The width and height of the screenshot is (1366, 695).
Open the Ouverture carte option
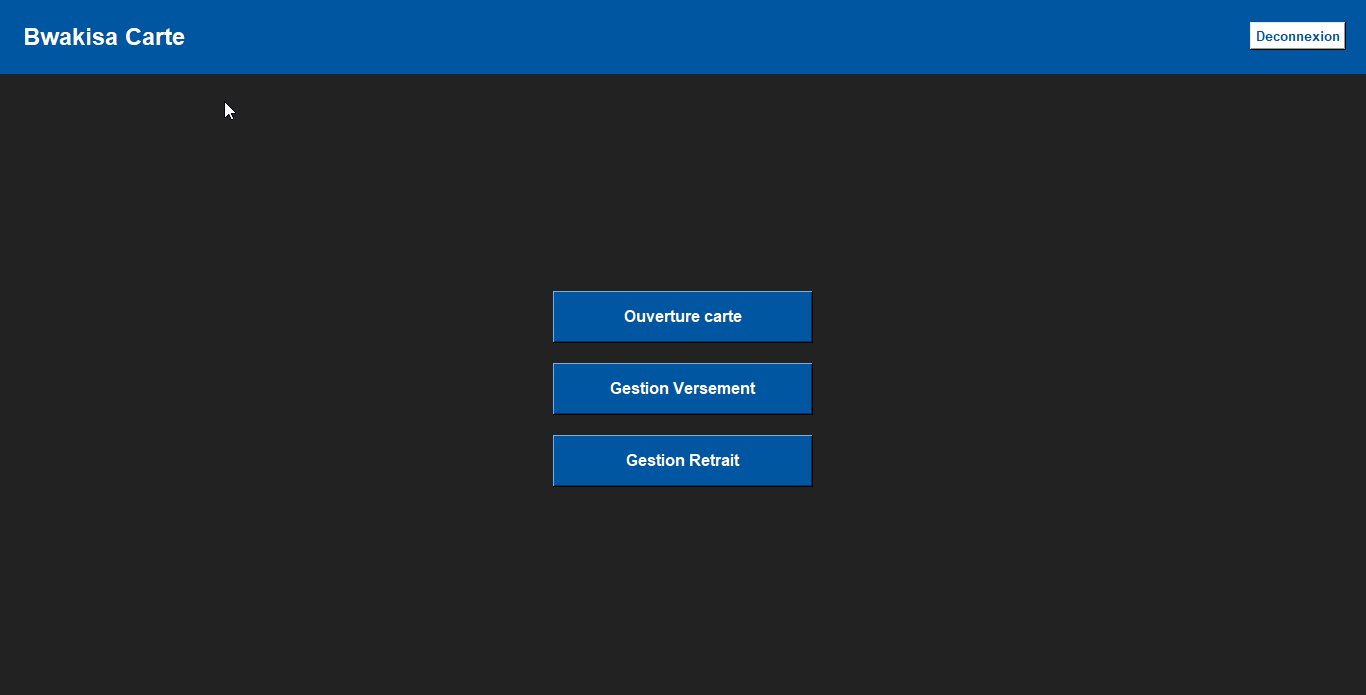pyautogui.click(x=682, y=316)
